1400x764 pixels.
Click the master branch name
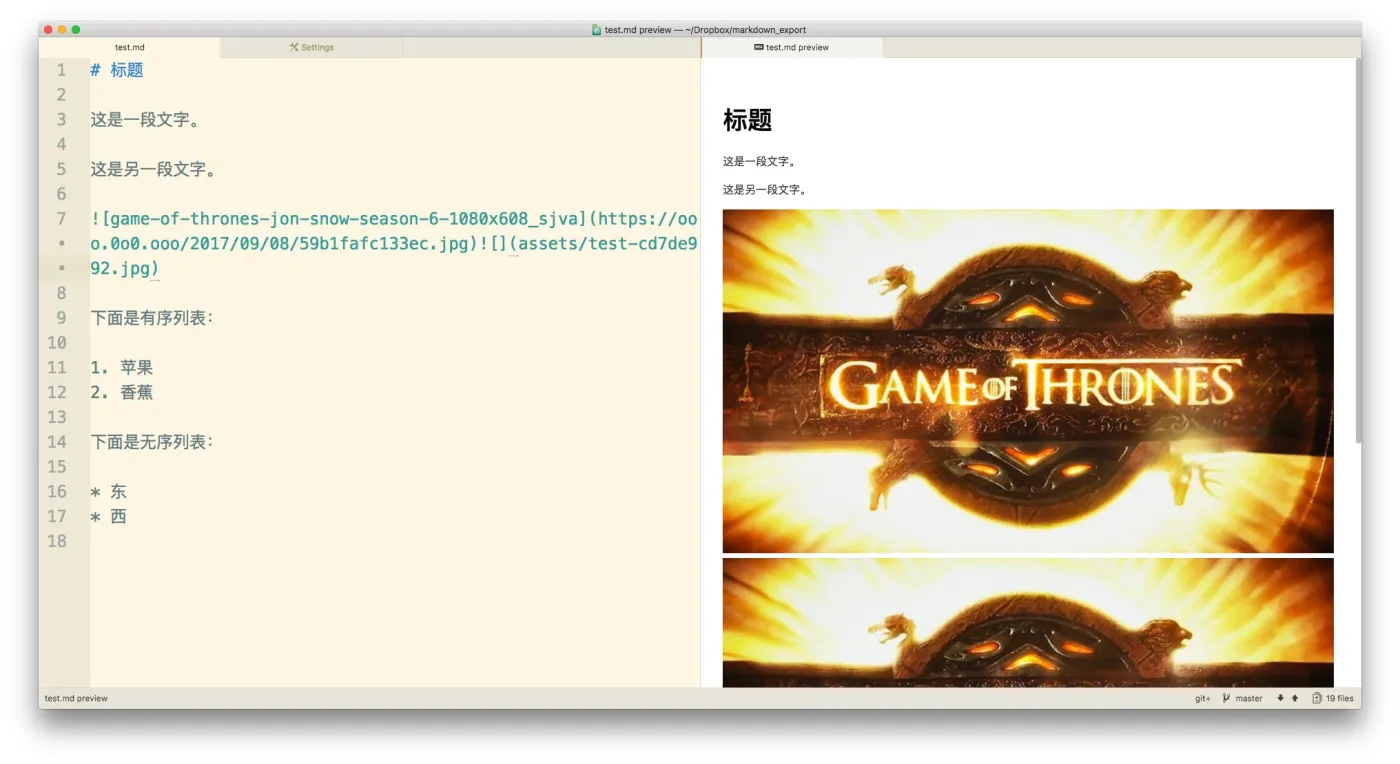coord(1249,698)
